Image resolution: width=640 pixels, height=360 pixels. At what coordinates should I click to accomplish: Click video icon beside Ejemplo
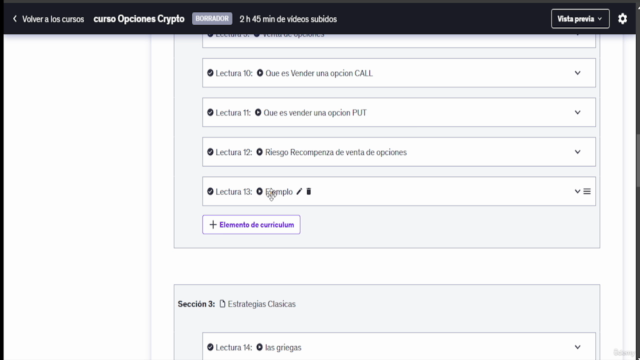[260, 191]
